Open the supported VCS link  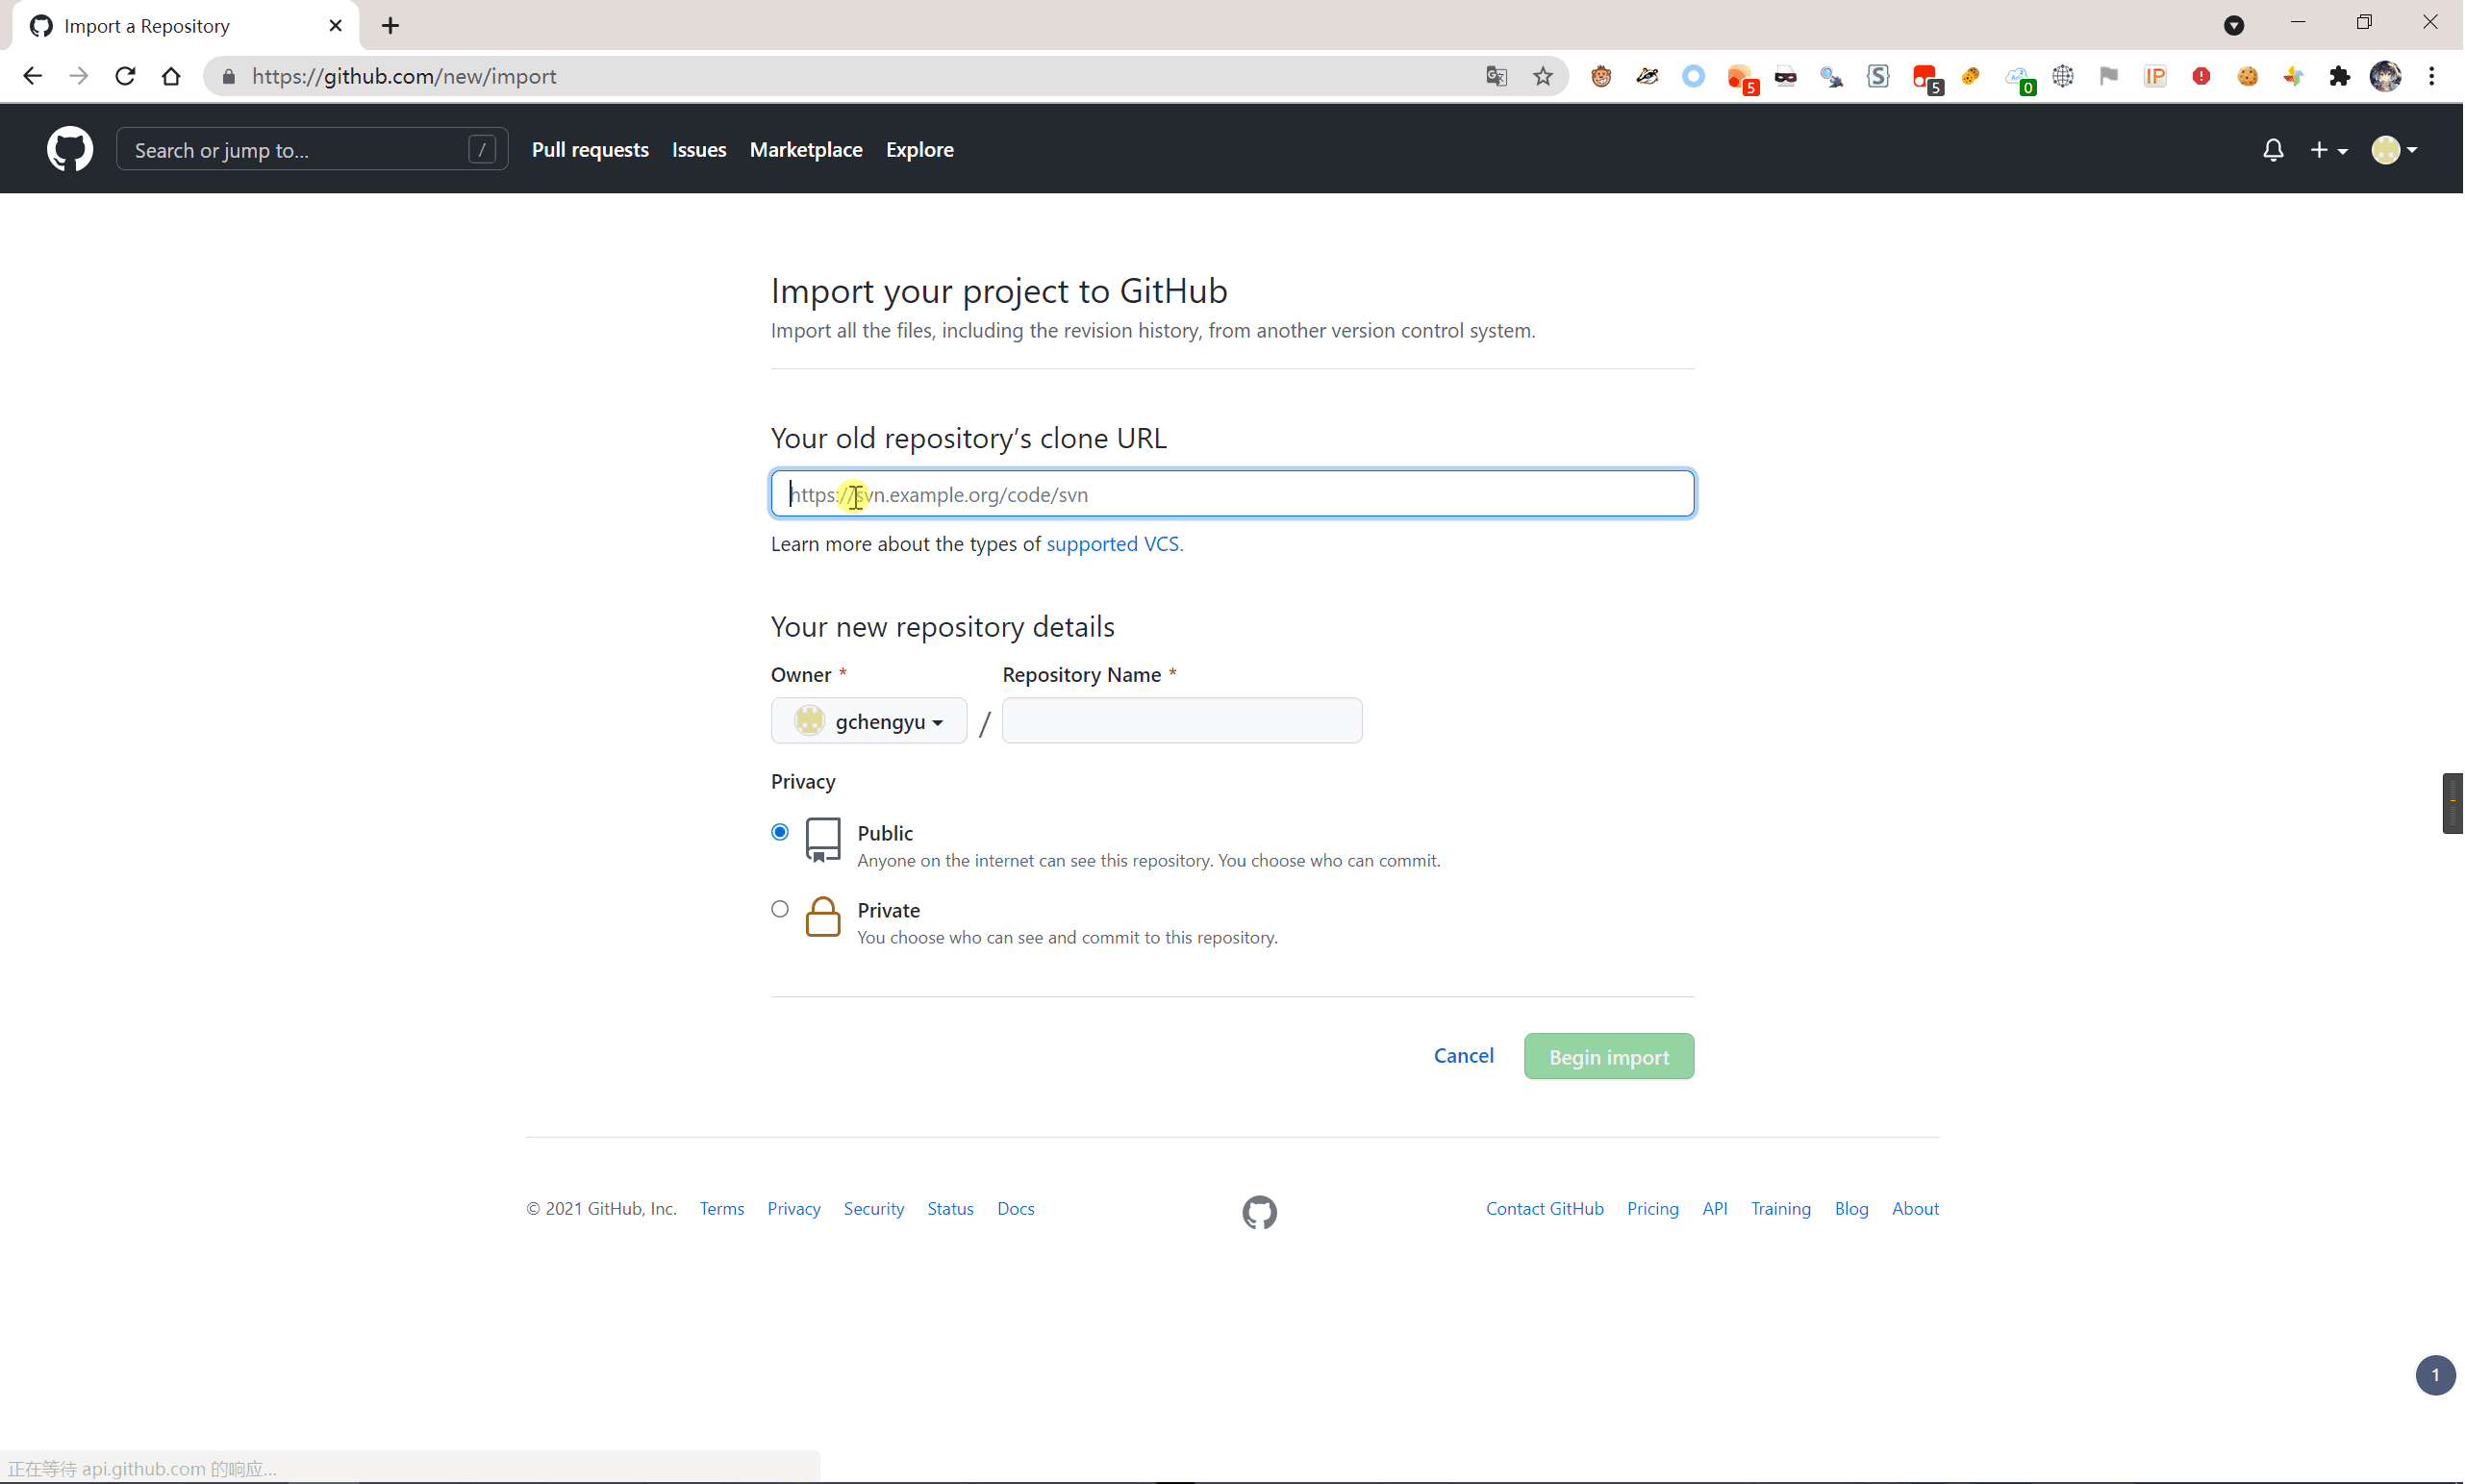click(x=1114, y=543)
